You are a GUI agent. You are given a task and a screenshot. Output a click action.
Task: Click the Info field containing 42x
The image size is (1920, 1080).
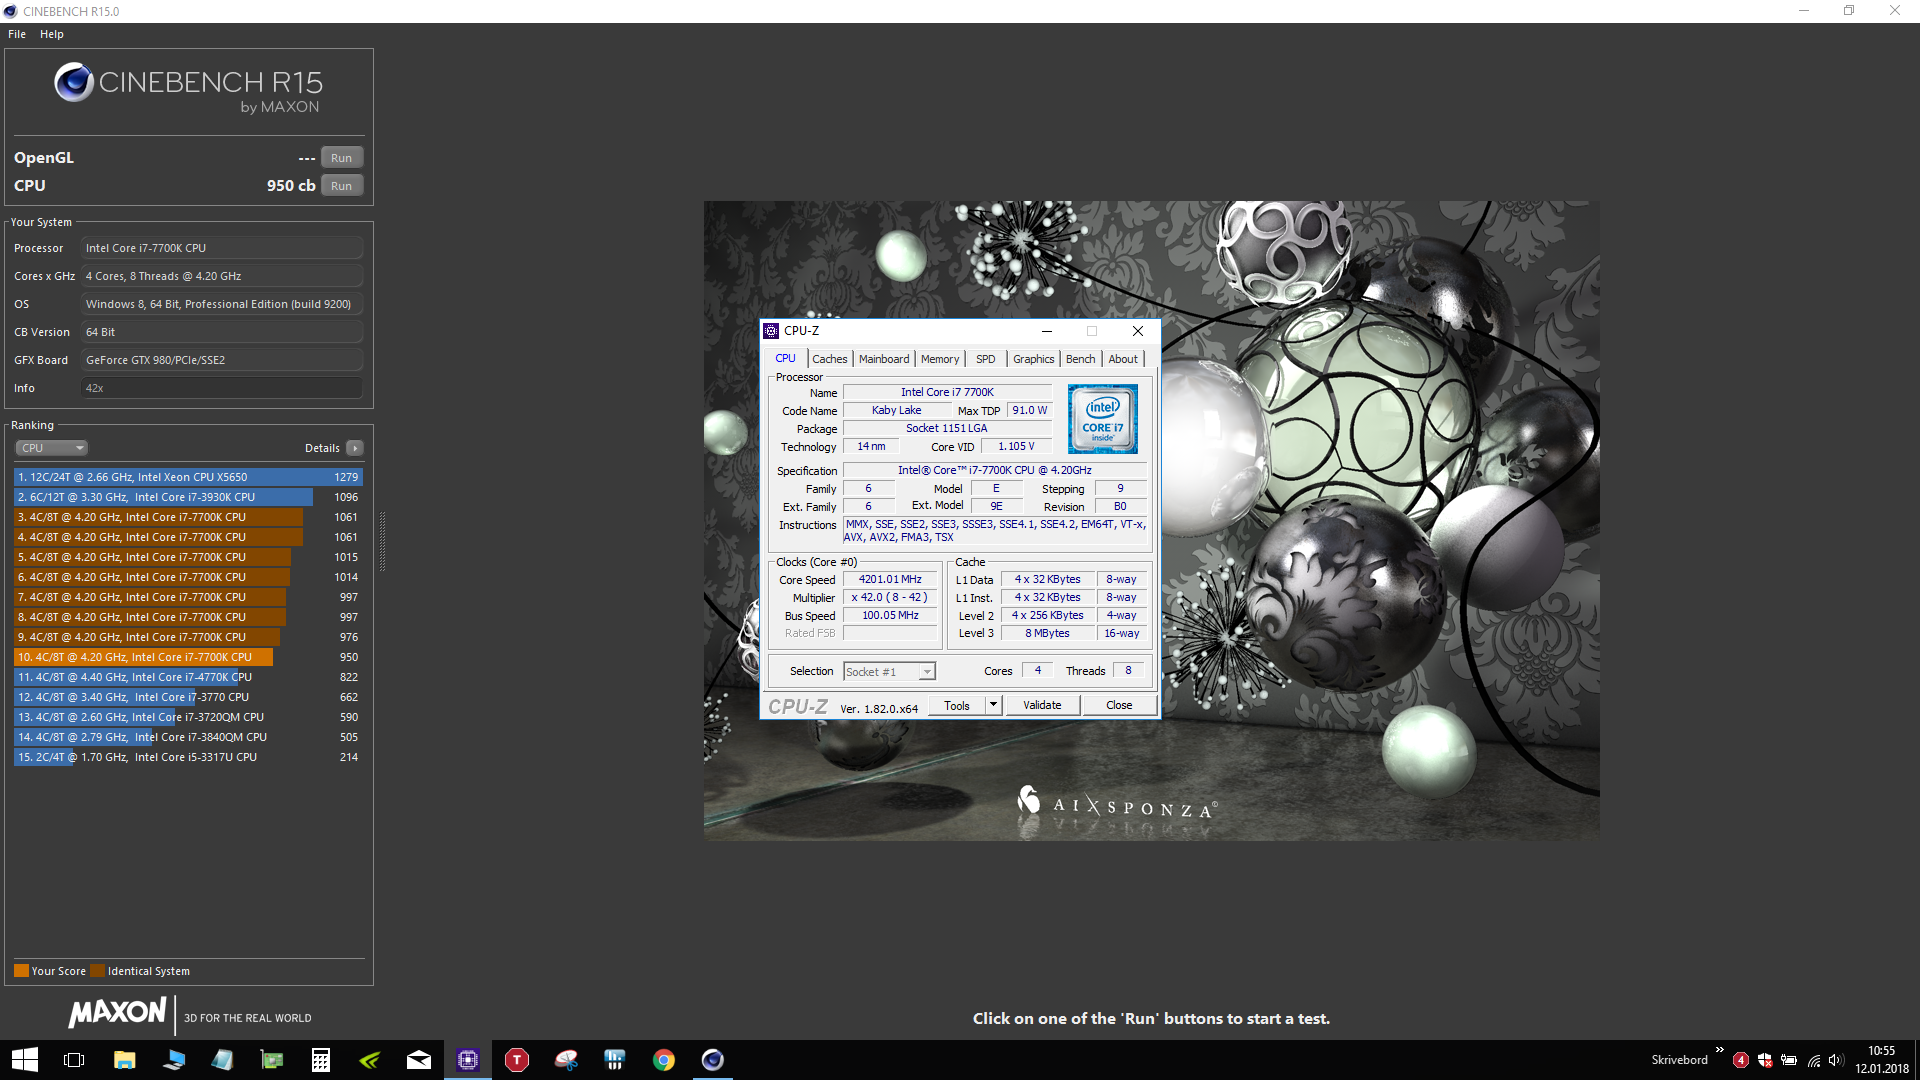(221, 388)
